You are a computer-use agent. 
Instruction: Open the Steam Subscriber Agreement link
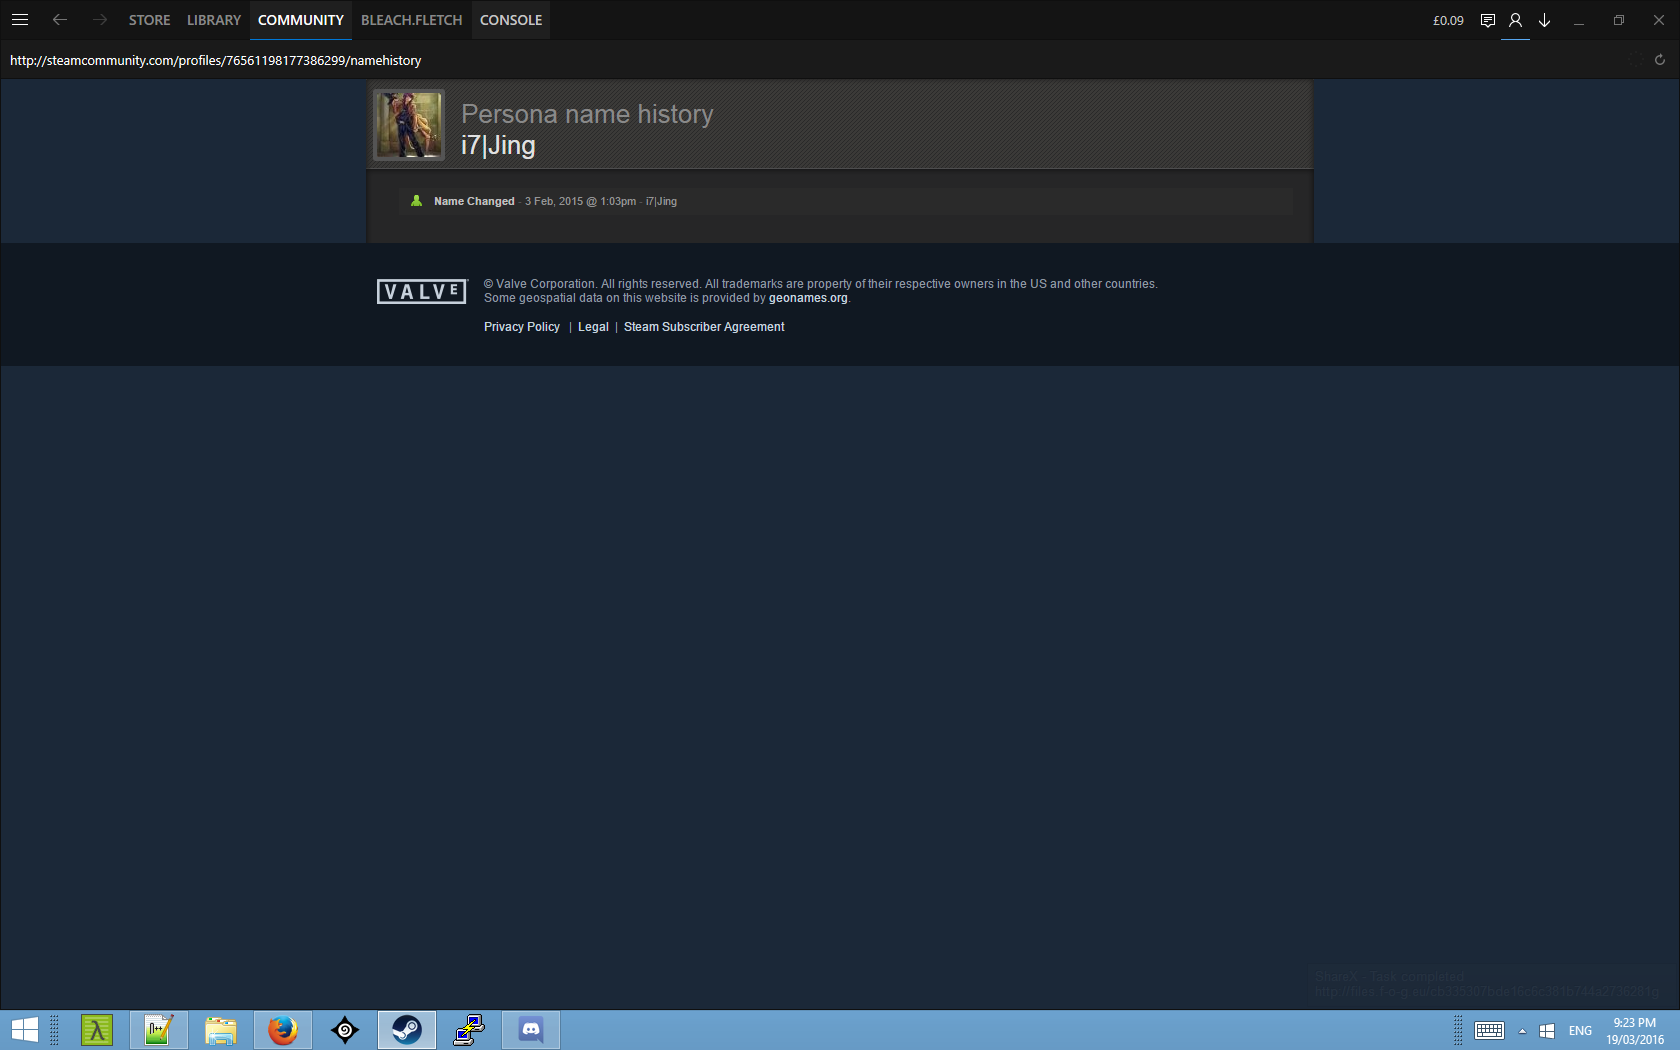click(x=704, y=327)
